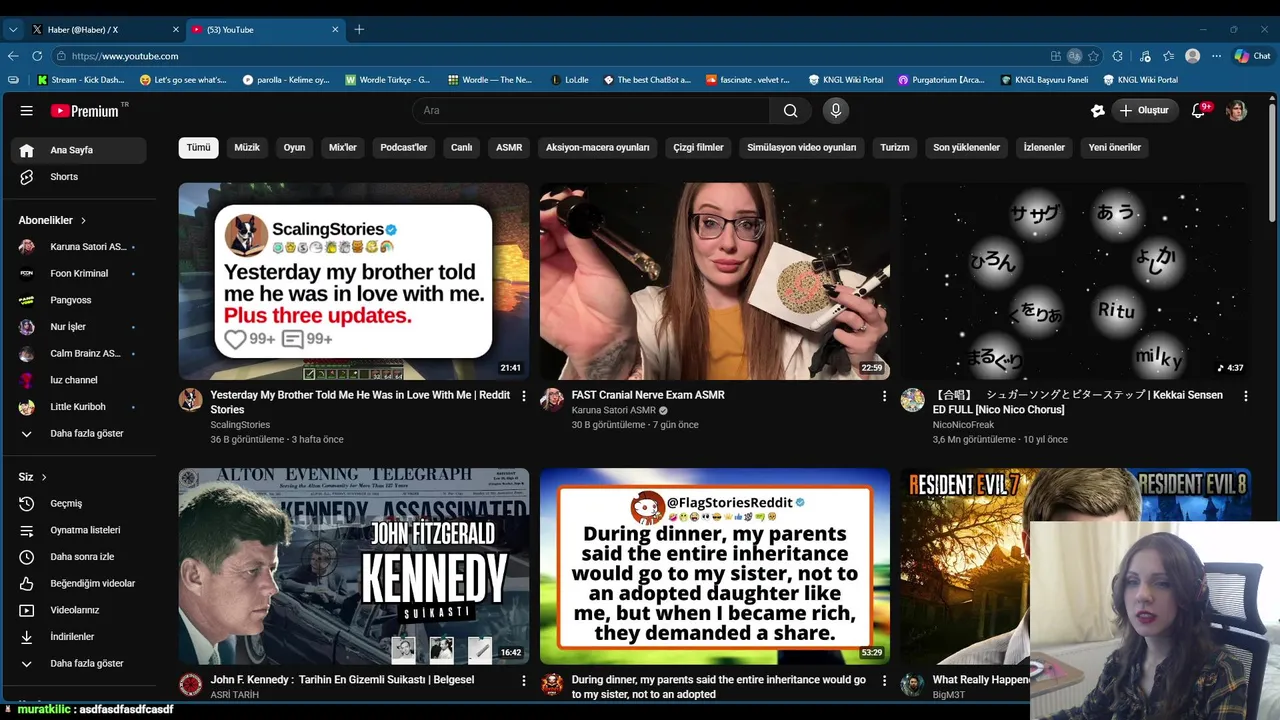Open Karuna Satori subscription channel
The height and width of the screenshot is (720, 1280).
[x=78, y=247]
